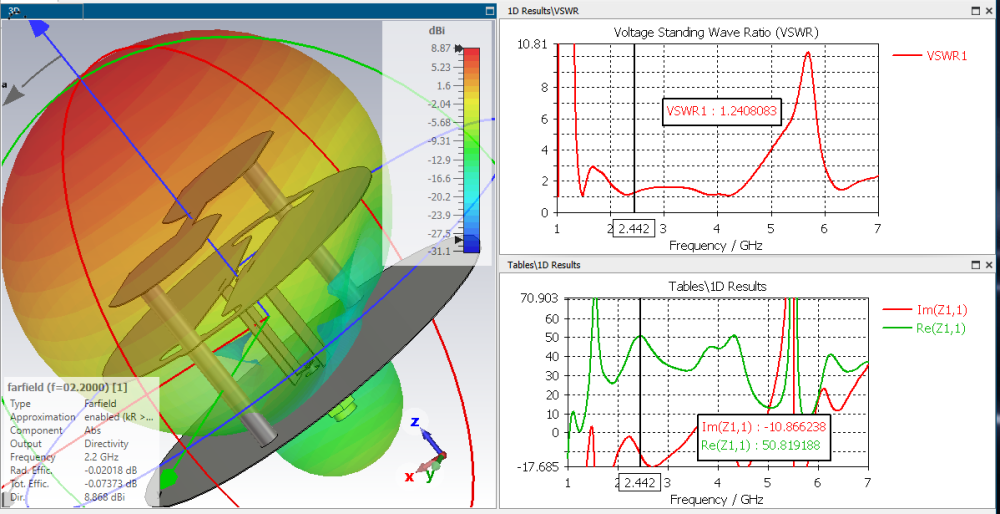Click the y axis label of triad
Screen dimensions: 1000x514
coord(430,474)
